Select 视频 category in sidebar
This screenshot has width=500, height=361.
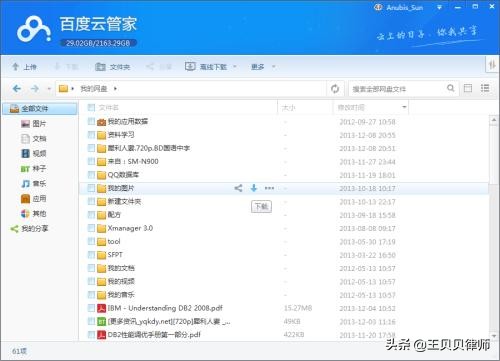[x=34, y=154]
